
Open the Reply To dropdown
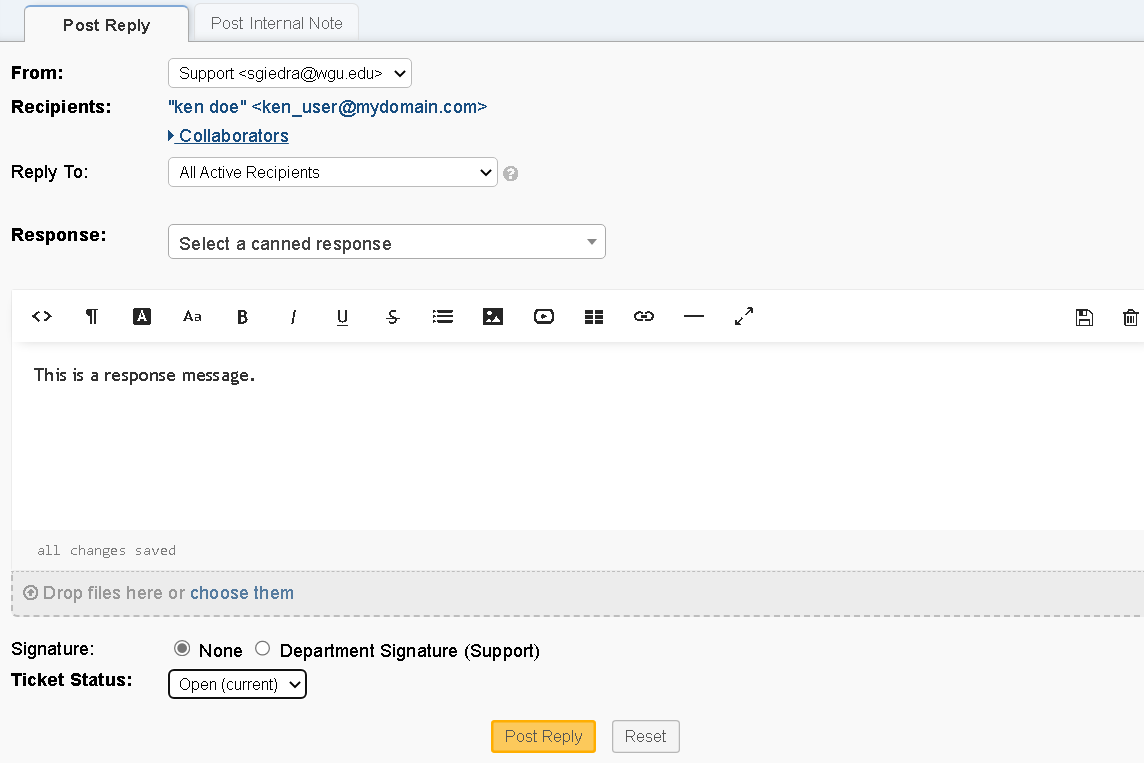[332, 172]
